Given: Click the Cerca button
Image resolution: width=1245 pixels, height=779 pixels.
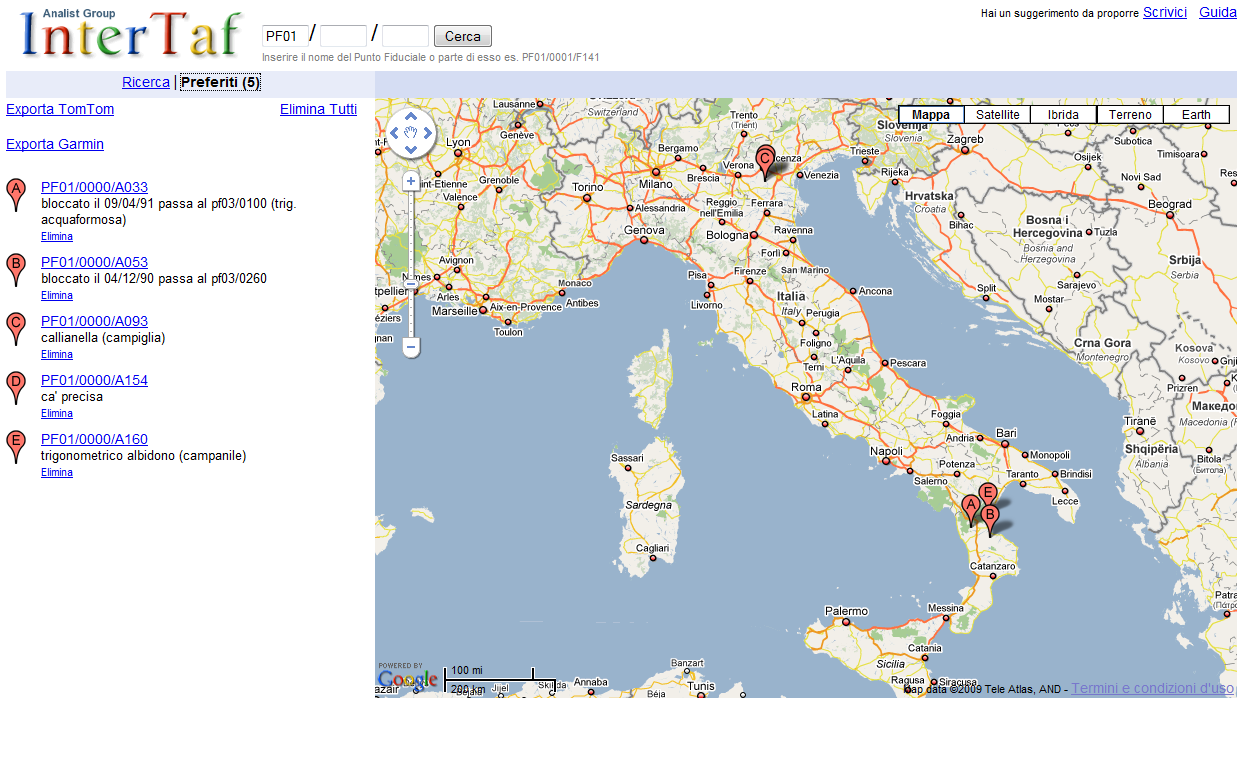Looking at the screenshot, I should tap(463, 36).
